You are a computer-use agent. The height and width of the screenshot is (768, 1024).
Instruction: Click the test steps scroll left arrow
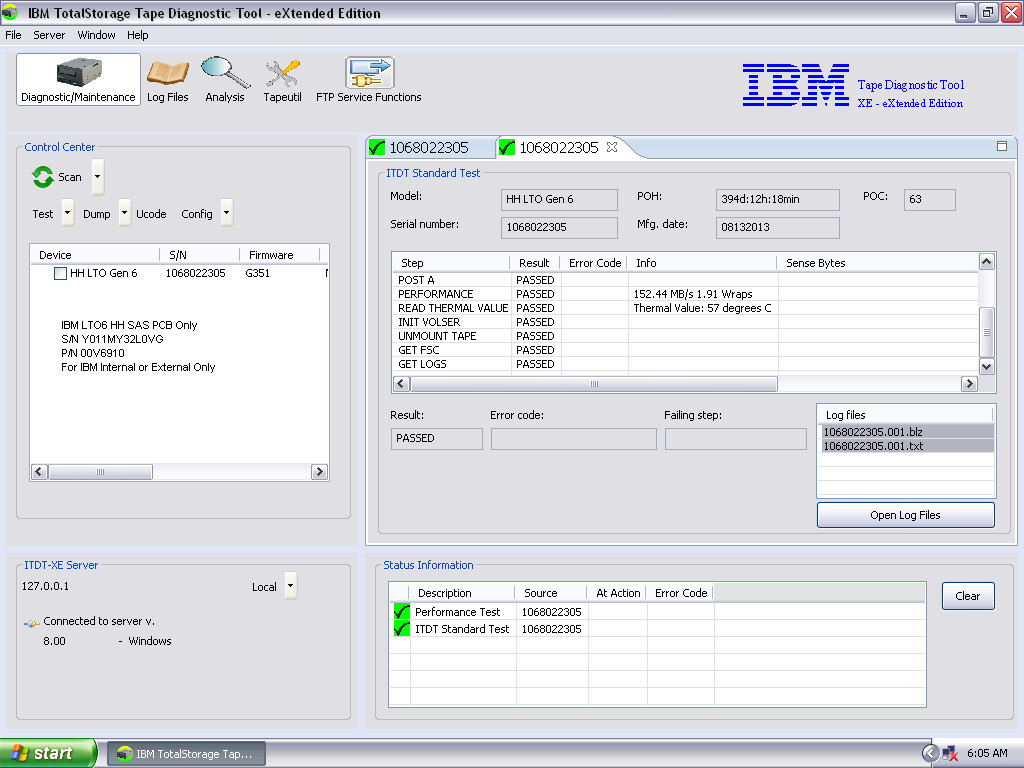click(402, 383)
